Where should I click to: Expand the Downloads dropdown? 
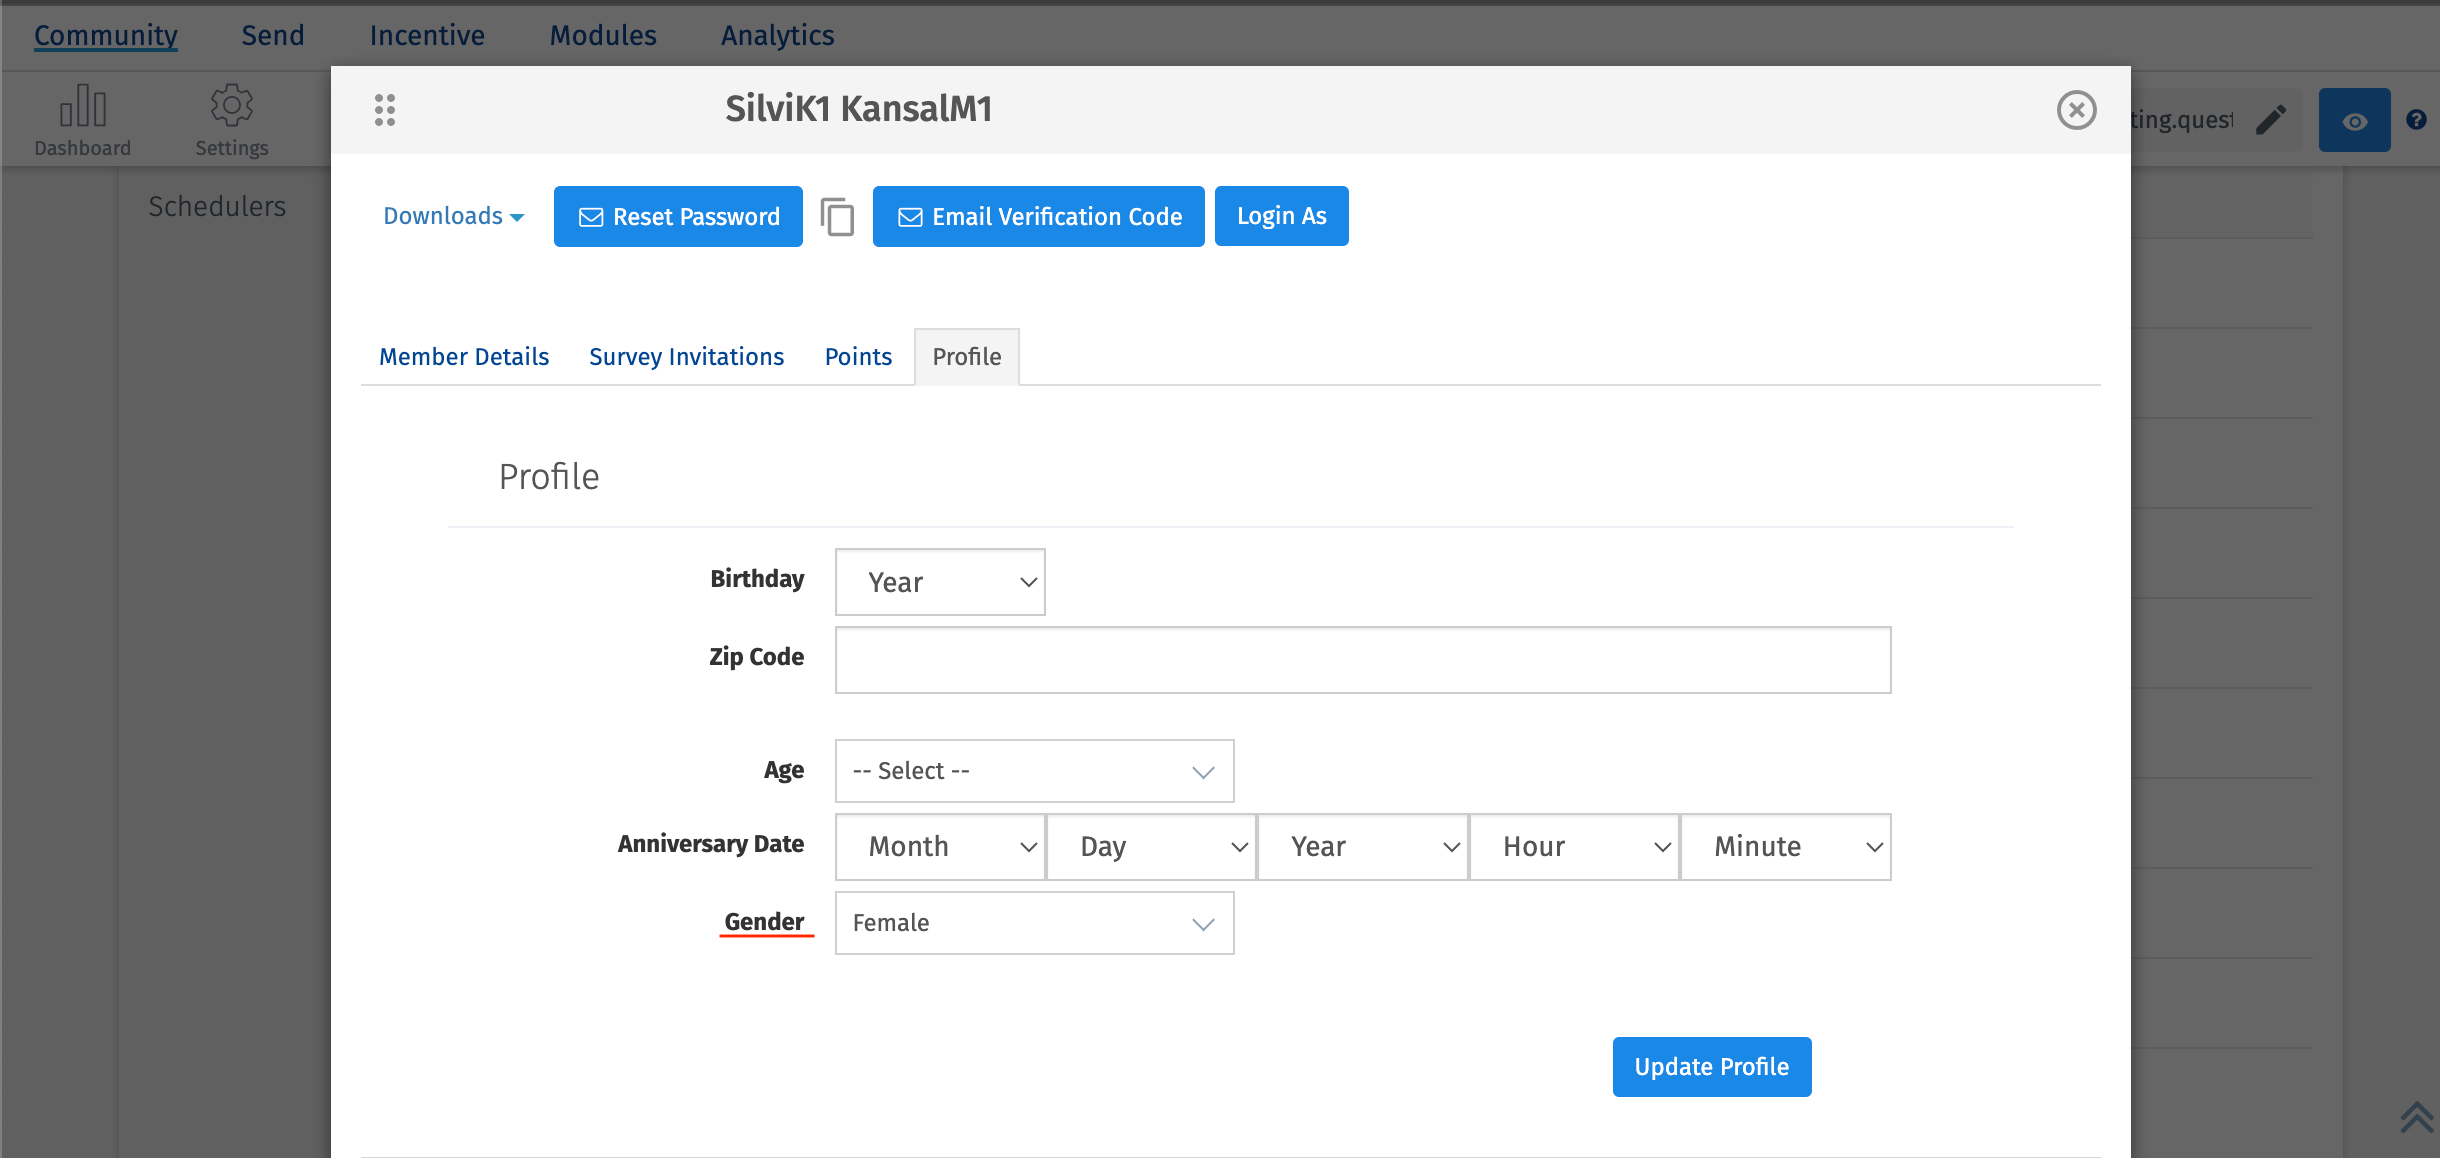coord(453,216)
